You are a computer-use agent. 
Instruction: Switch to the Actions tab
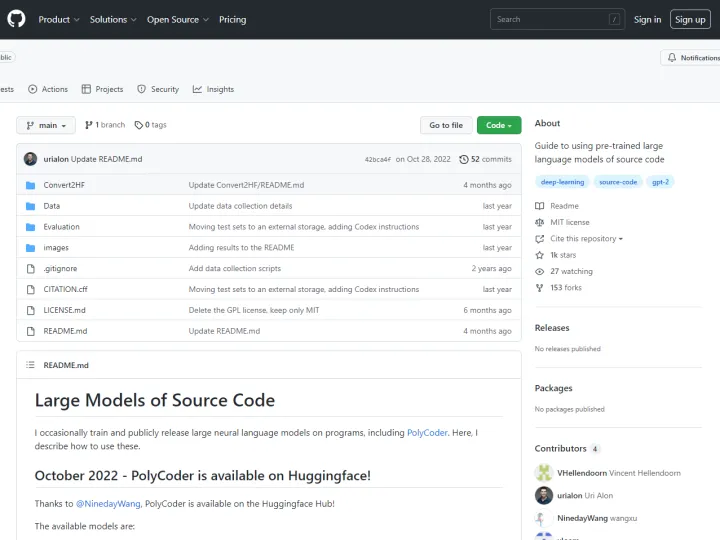tap(48, 89)
